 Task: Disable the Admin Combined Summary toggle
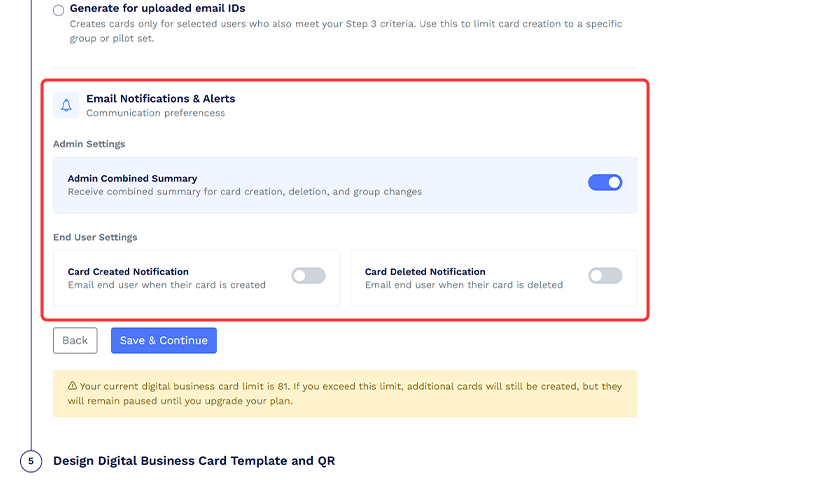(605, 182)
